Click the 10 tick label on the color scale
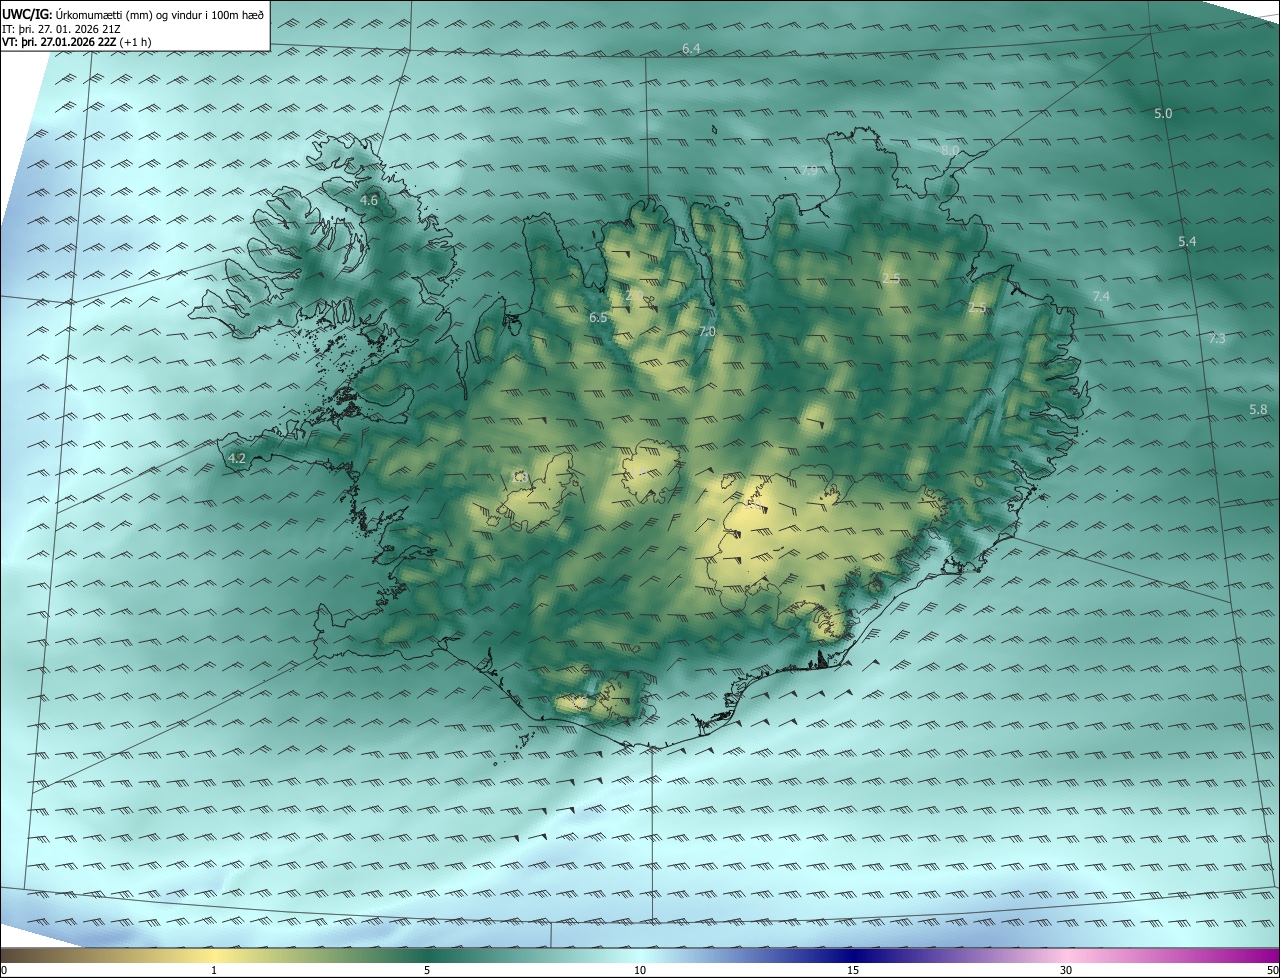This screenshot has height=978, width=1280. (x=640, y=970)
